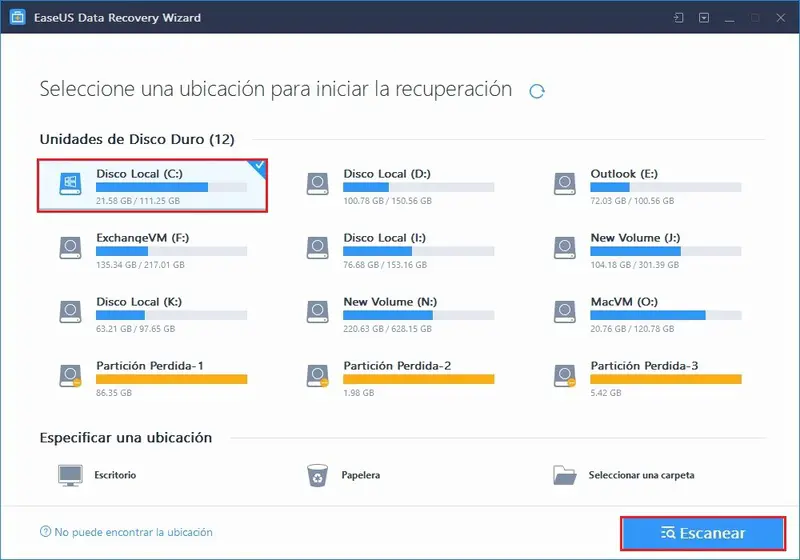Click the MacVM (O:) drive name
The width and height of the screenshot is (800, 560).
pos(624,301)
